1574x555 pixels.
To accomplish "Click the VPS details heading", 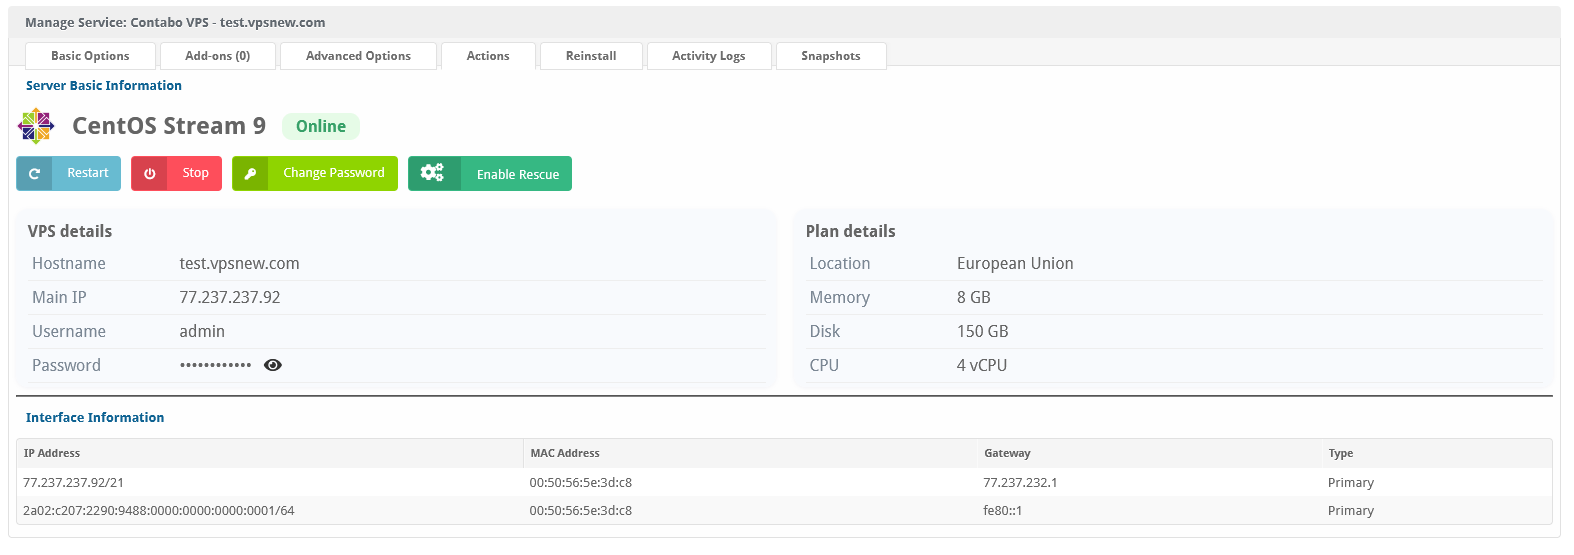I will click(70, 231).
